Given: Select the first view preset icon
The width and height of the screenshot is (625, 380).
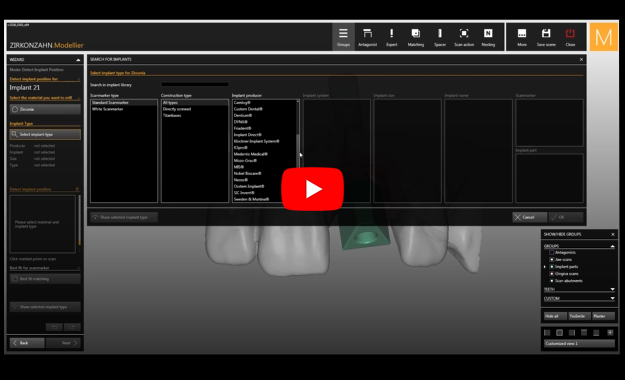Looking at the screenshot, I should tap(547, 333).
